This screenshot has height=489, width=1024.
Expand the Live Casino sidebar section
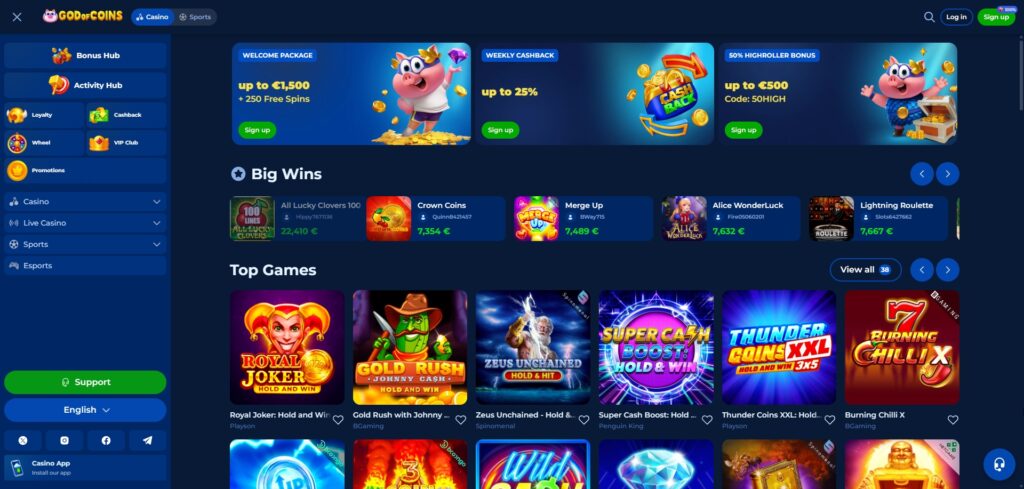point(86,223)
